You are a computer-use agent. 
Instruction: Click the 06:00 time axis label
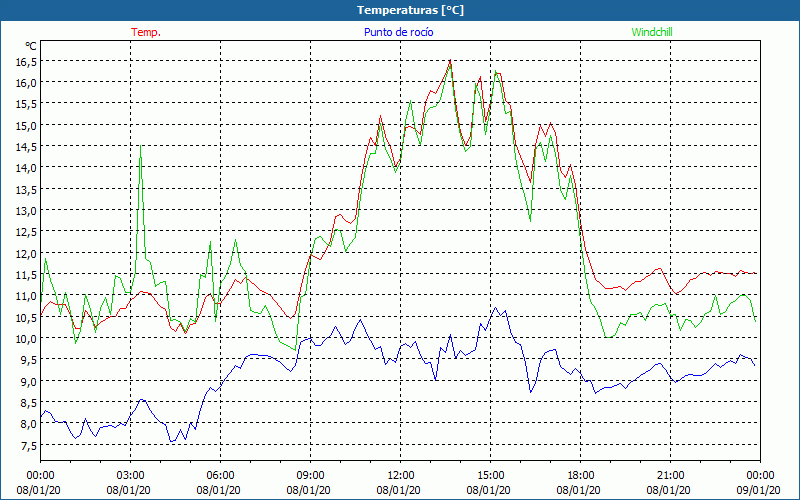click(x=220, y=476)
